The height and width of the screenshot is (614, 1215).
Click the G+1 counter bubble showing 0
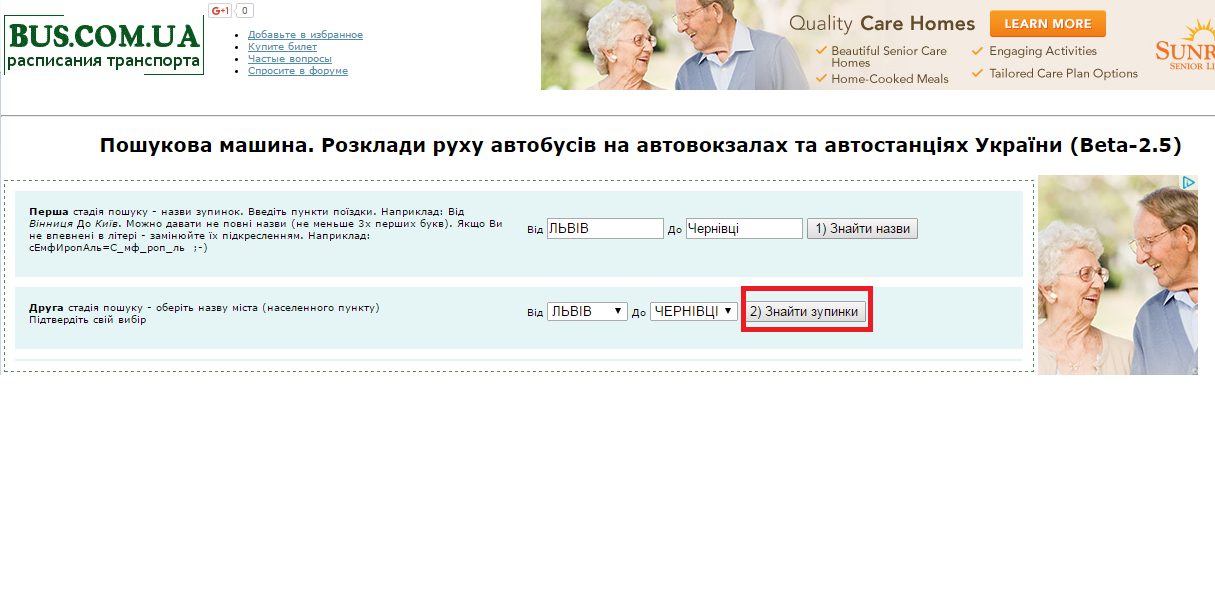pos(245,11)
